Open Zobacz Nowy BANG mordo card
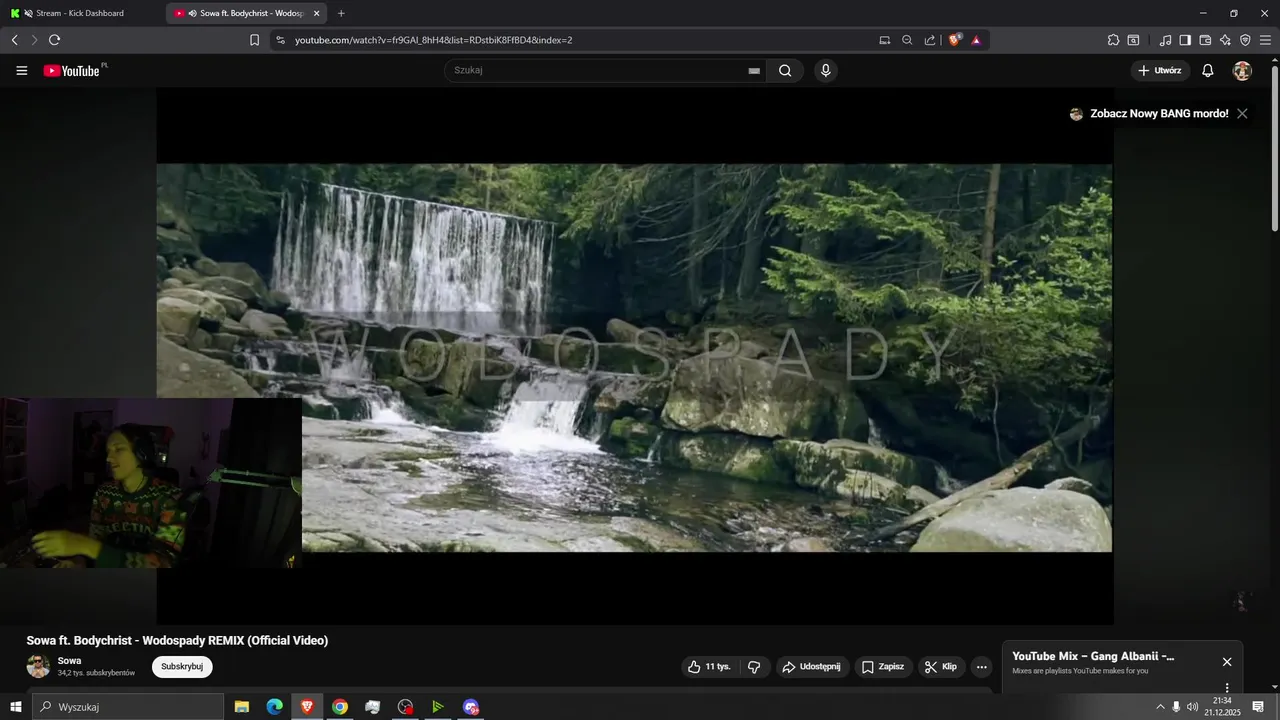The height and width of the screenshot is (720, 1280). [x=1149, y=114]
